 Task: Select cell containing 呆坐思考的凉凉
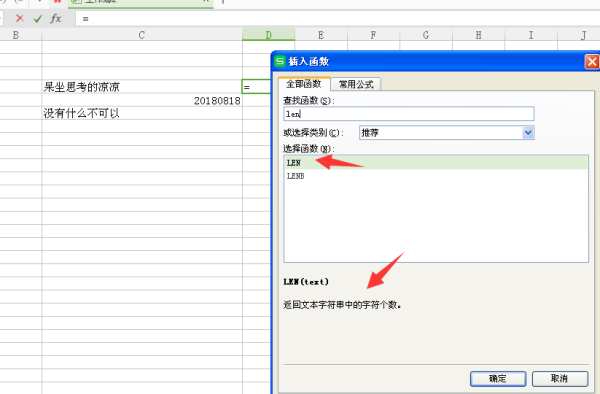[142, 87]
